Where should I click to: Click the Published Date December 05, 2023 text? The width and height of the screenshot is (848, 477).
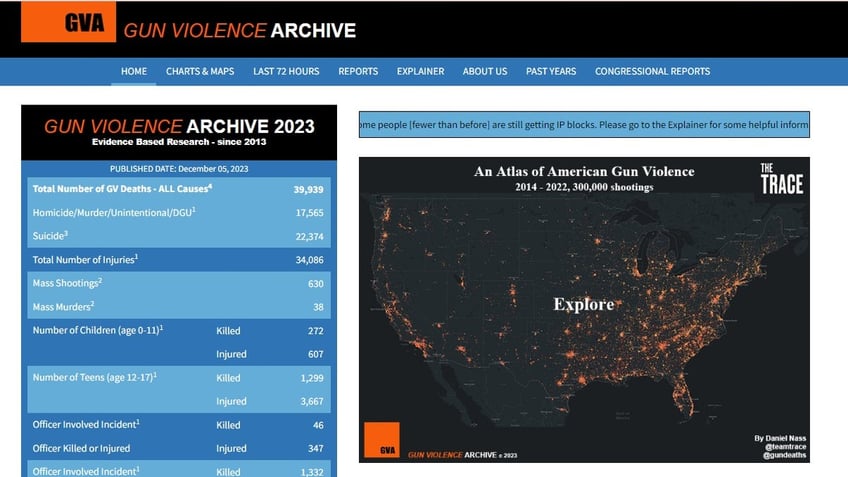(x=179, y=169)
